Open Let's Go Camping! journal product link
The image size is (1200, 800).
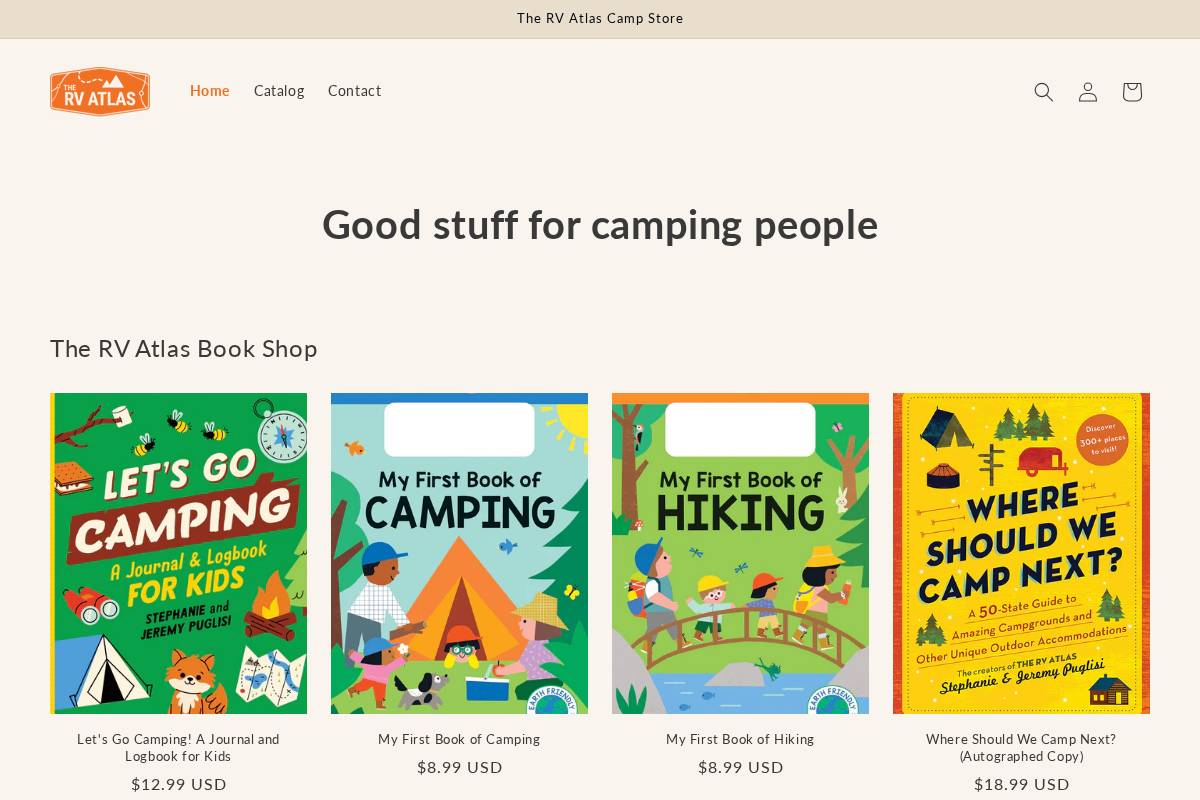pyautogui.click(x=178, y=747)
